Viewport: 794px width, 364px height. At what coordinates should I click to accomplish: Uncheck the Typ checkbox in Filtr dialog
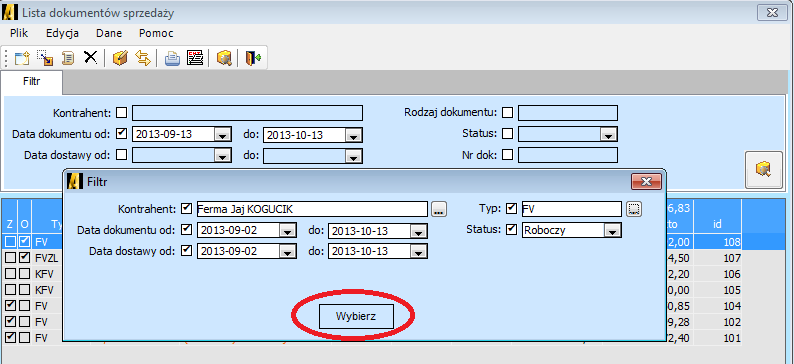pos(511,208)
